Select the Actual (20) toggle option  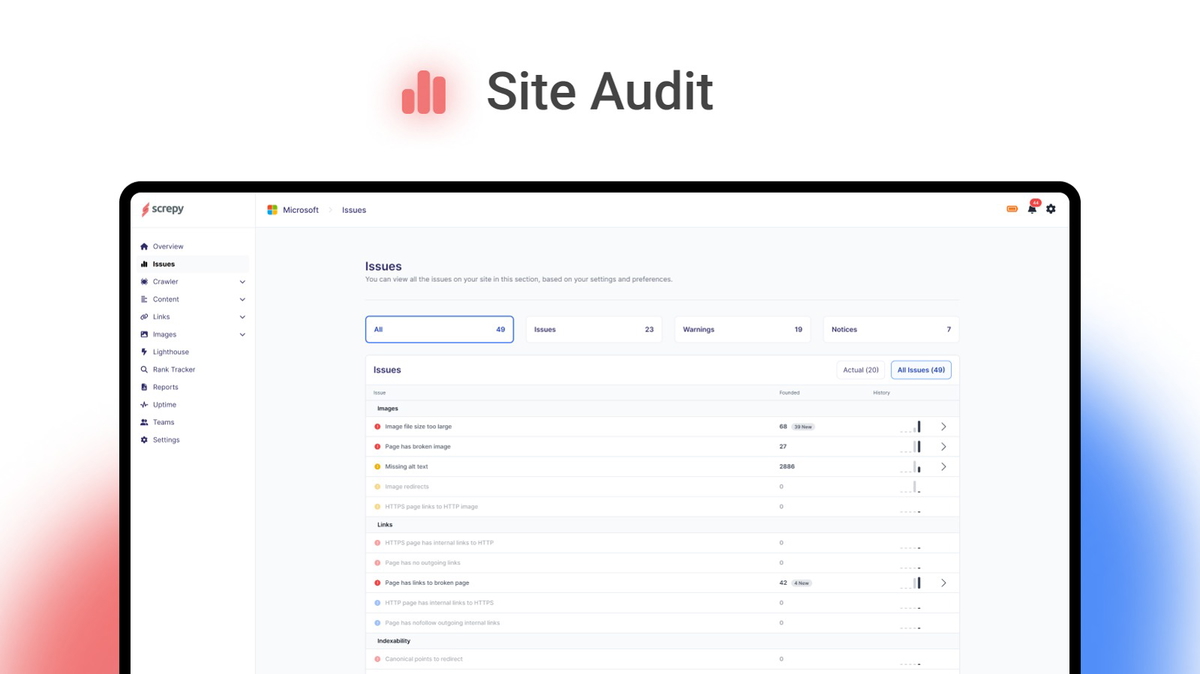tap(861, 369)
